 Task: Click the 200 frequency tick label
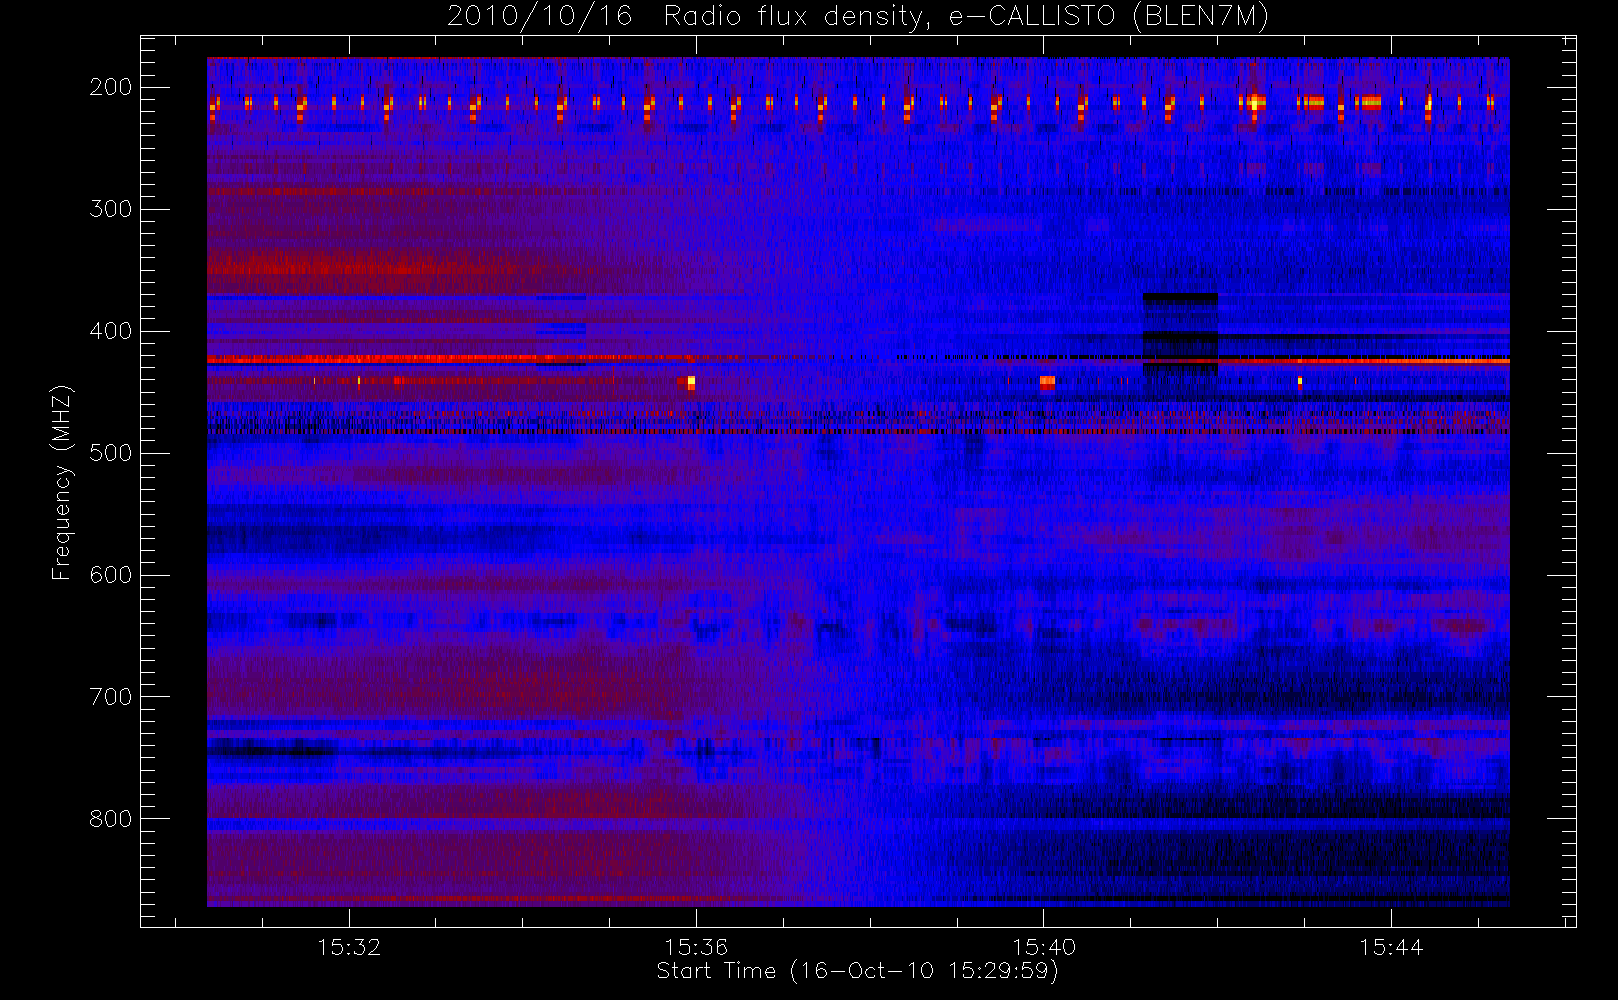(x=111, y=87)
